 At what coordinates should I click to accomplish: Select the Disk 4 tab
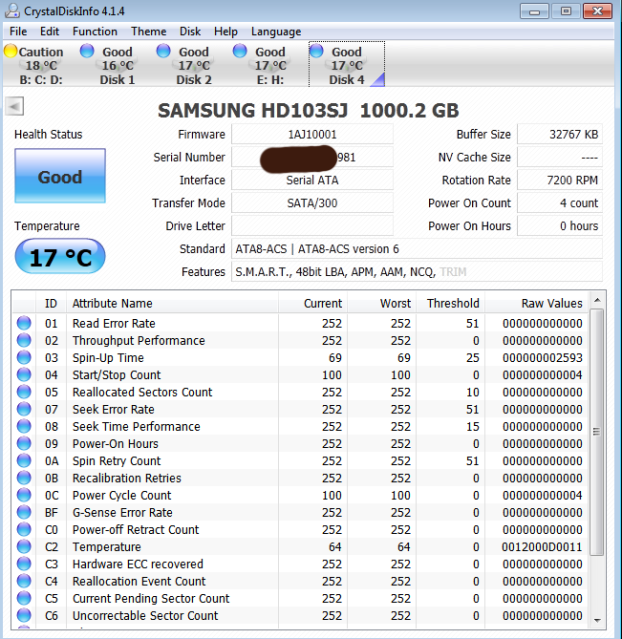(347, 65)
